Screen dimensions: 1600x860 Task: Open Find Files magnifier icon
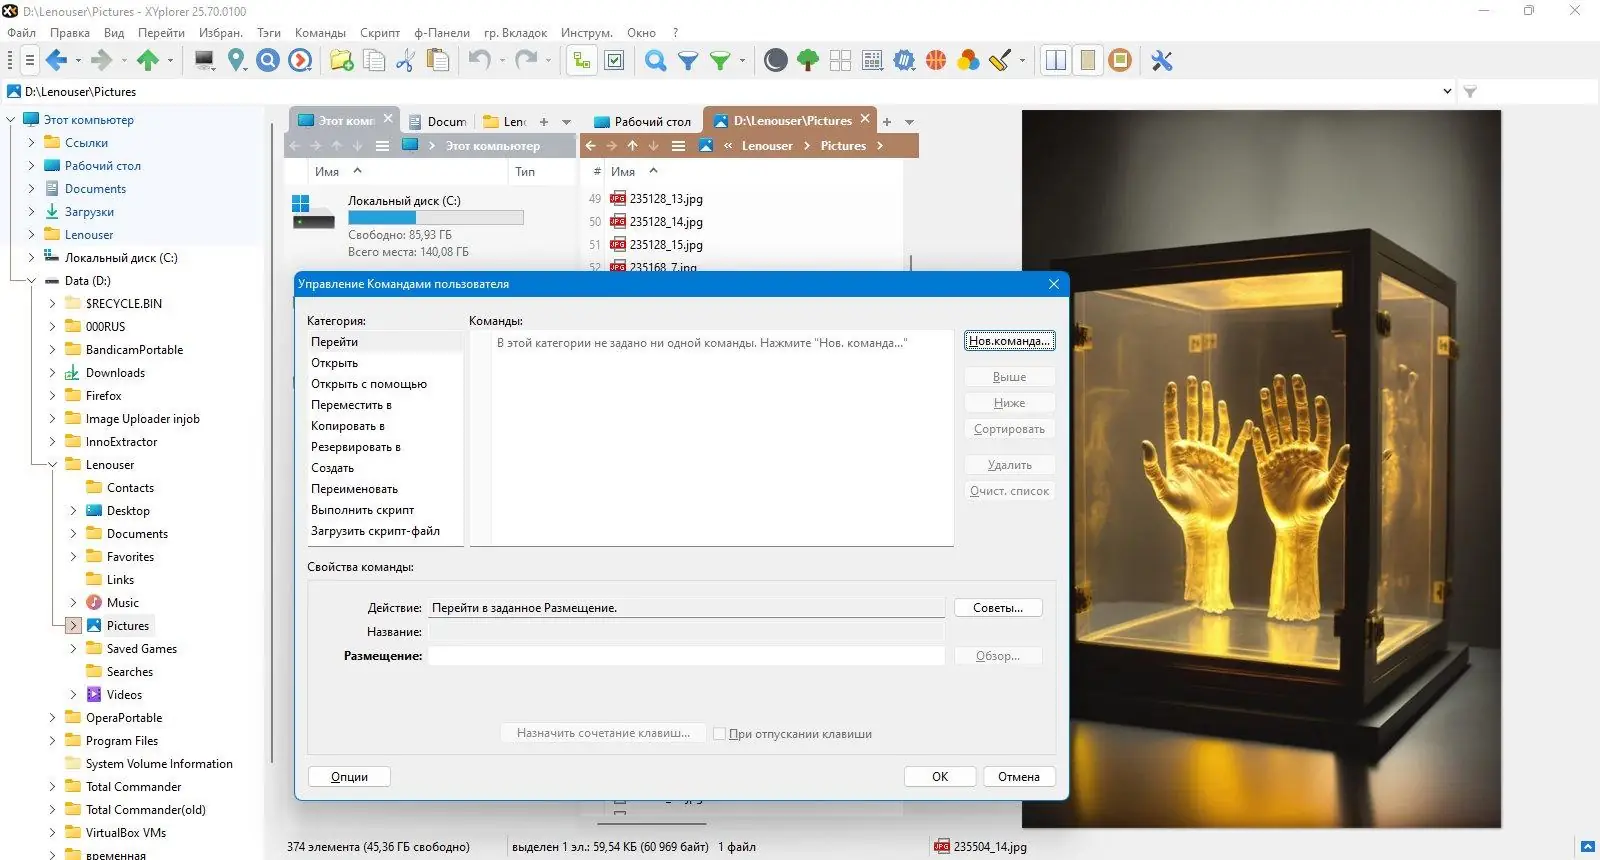pos(656,61)
